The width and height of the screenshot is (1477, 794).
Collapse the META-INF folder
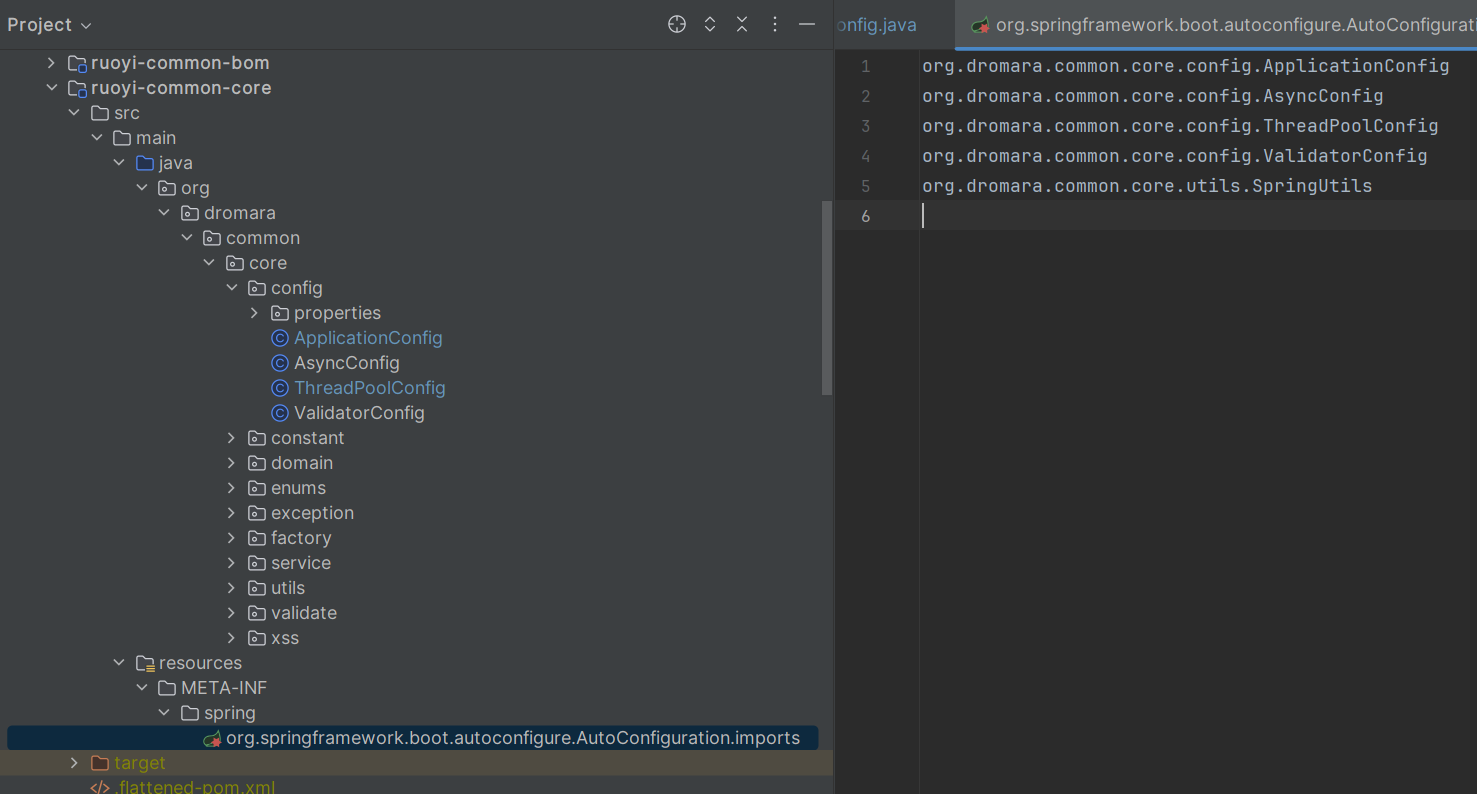pos(141,687)
